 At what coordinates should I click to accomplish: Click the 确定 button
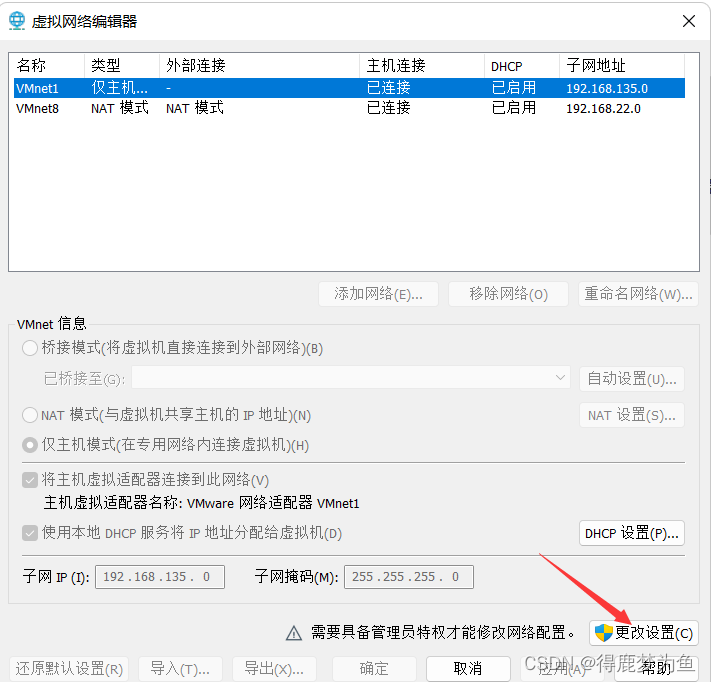(374, 669)
